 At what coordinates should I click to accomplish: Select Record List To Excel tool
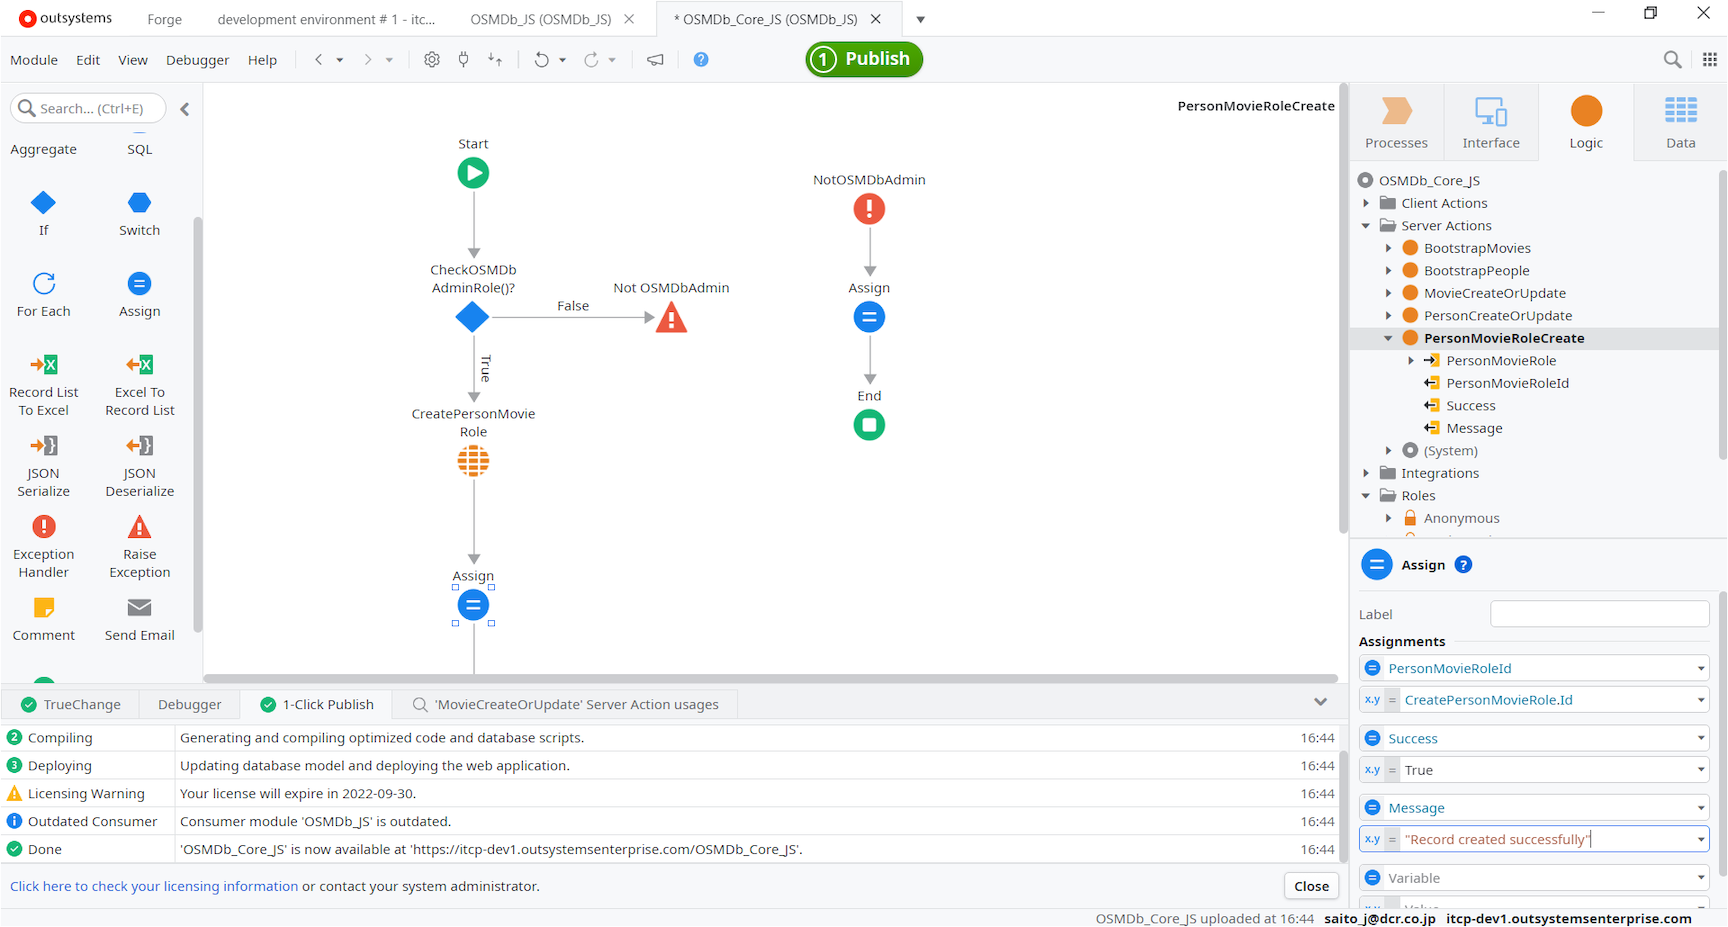[x=43, y=384]
